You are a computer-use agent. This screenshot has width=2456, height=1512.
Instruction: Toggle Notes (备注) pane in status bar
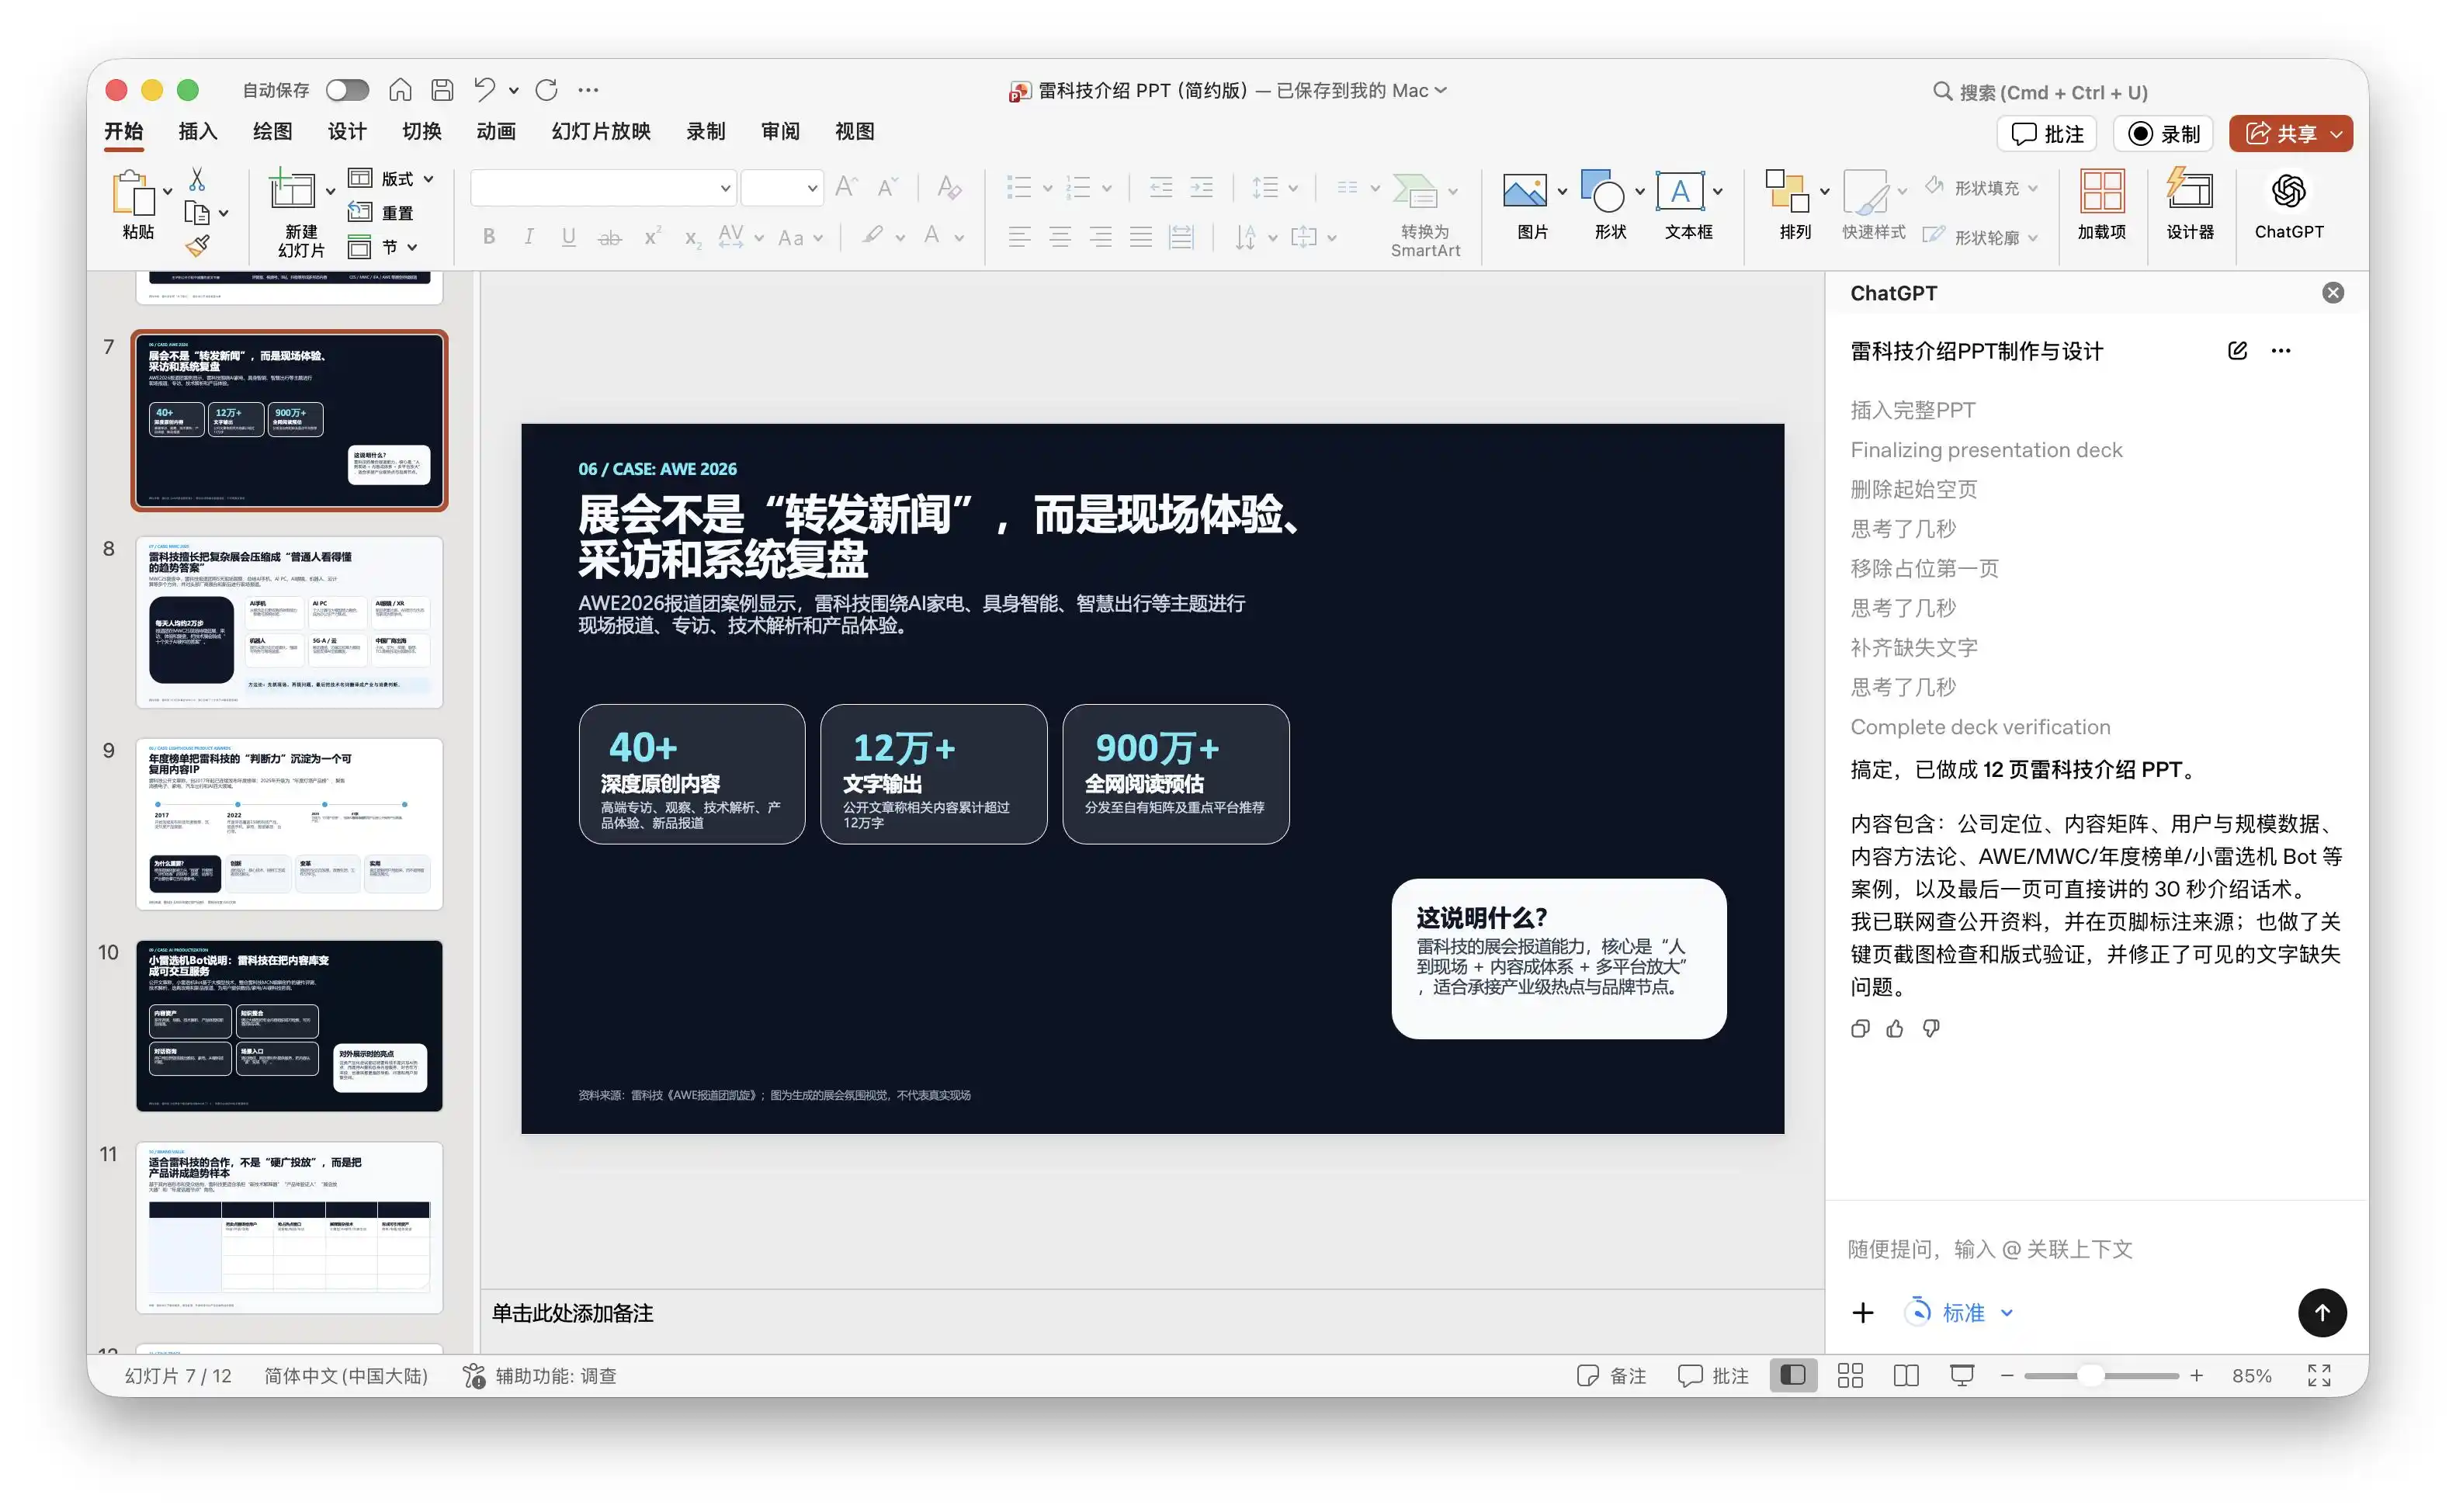(x=1611, y=1376)
